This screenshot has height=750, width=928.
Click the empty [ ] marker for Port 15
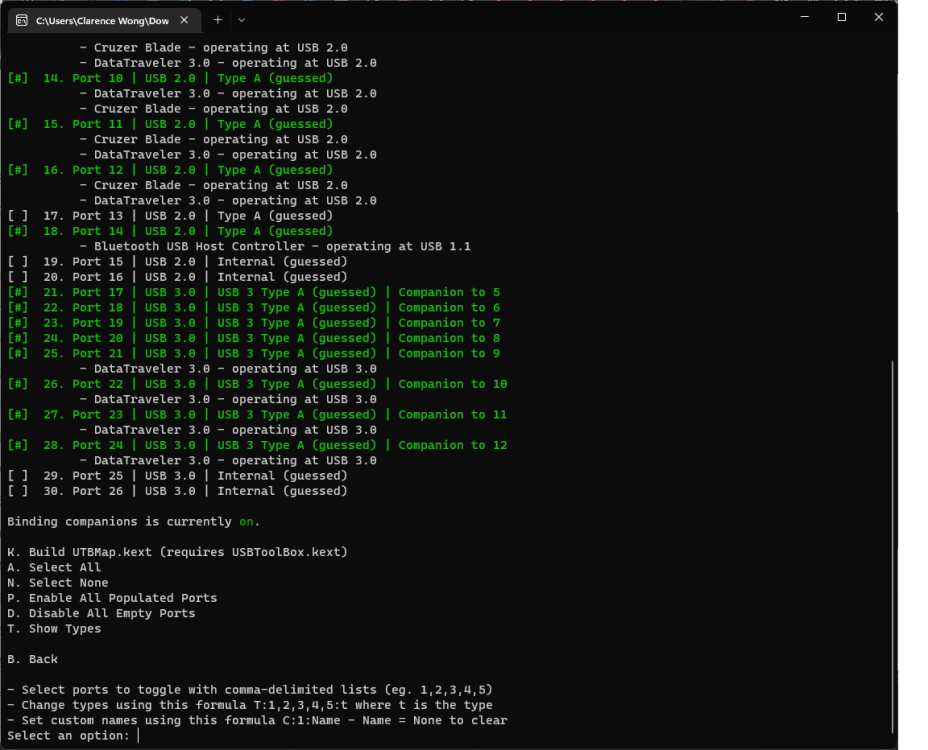tap(18, 262)
